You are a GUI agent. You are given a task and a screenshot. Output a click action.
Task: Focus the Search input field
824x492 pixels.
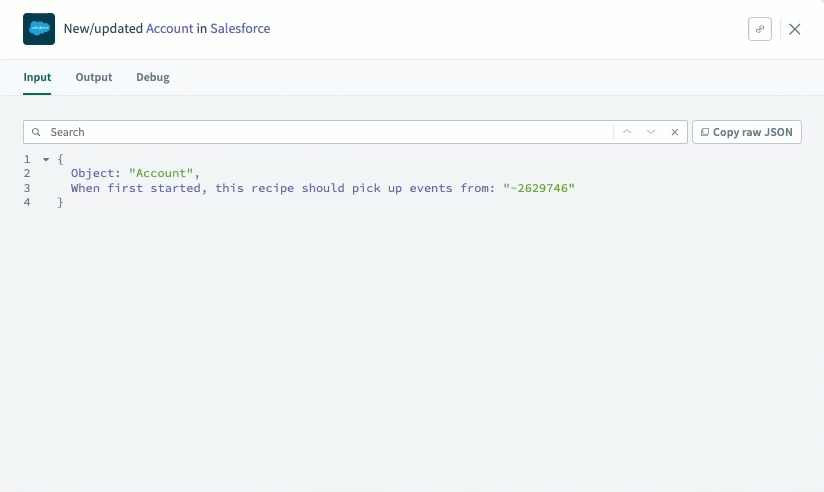click(320, 132)
